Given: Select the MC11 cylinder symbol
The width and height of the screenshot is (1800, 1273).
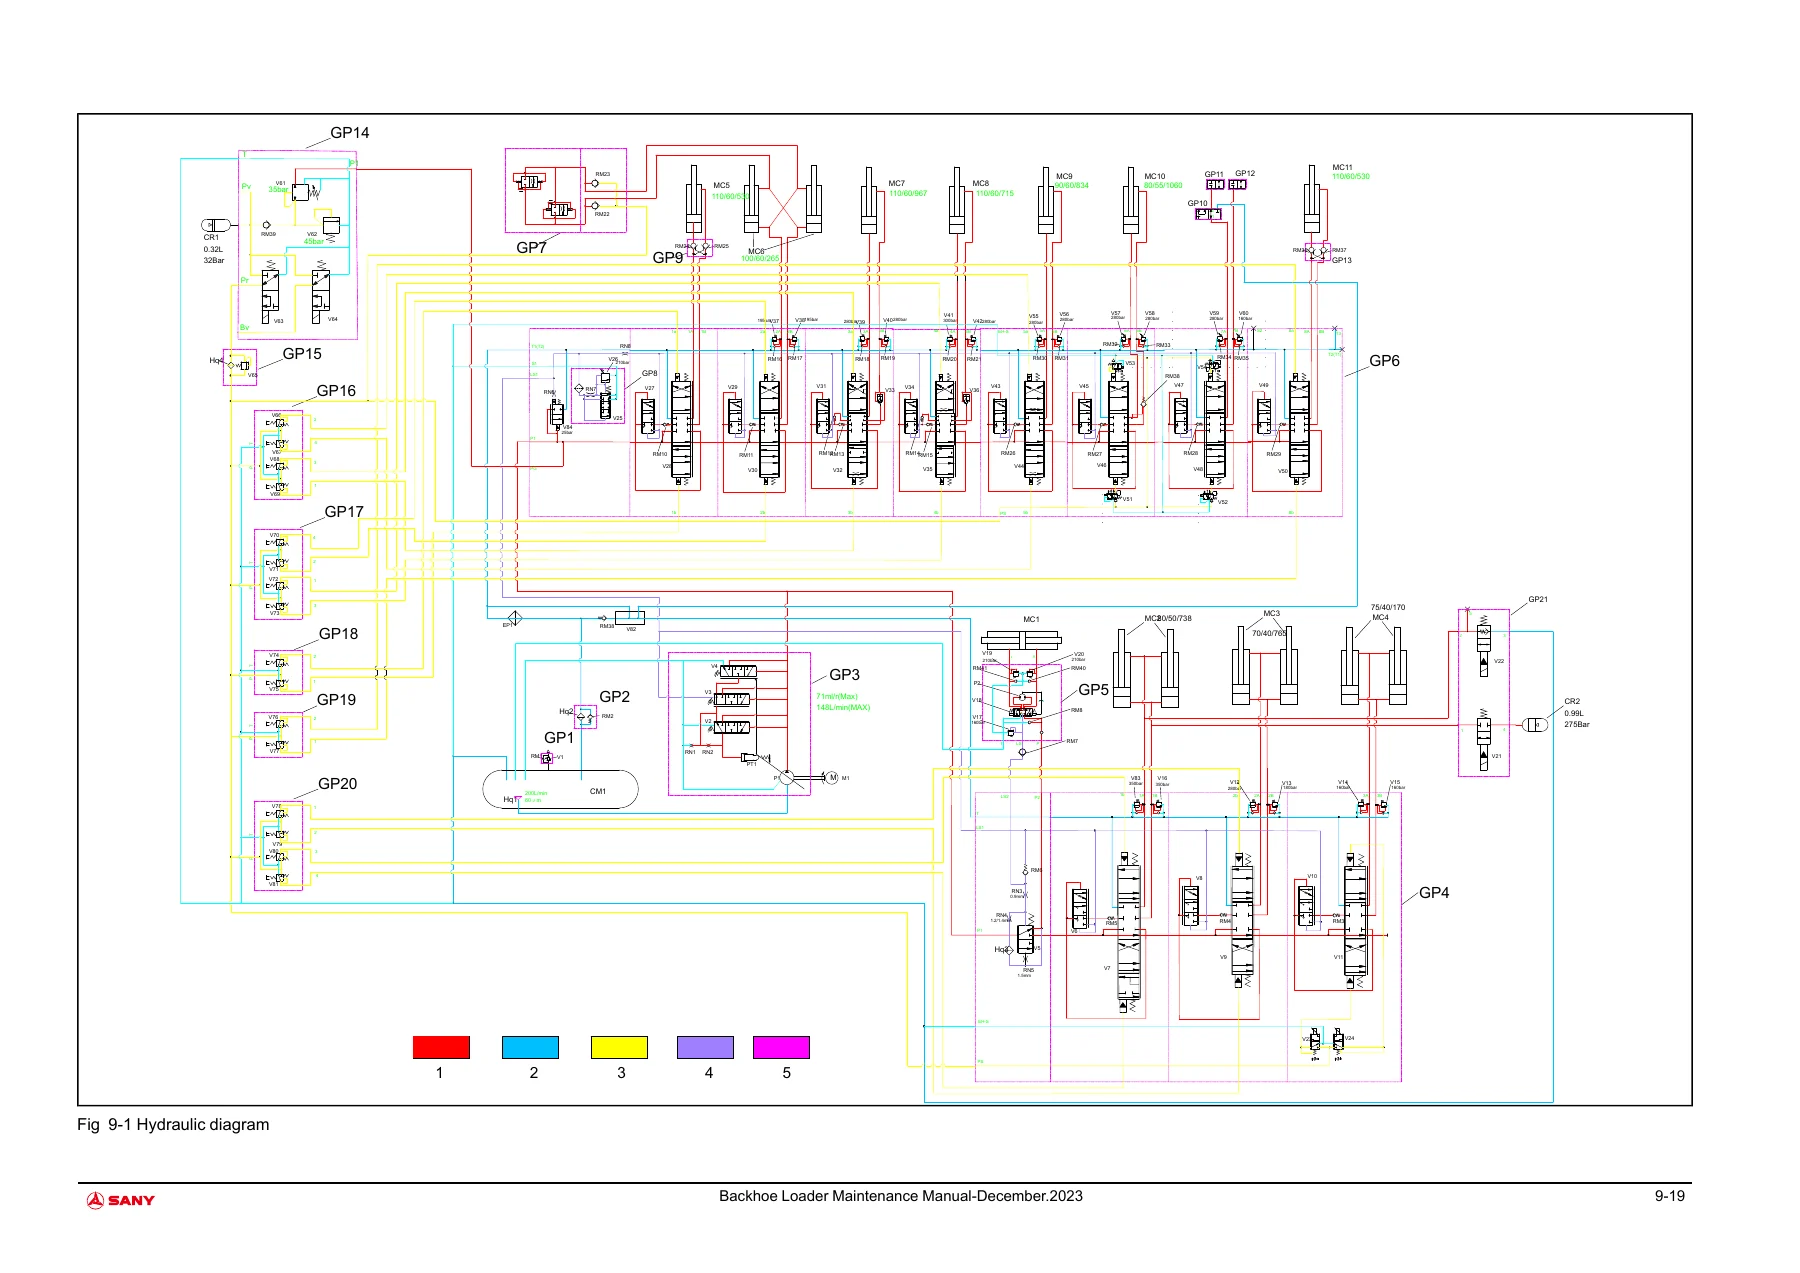Looking at the screenshot, I should [x=1311, y=200].
